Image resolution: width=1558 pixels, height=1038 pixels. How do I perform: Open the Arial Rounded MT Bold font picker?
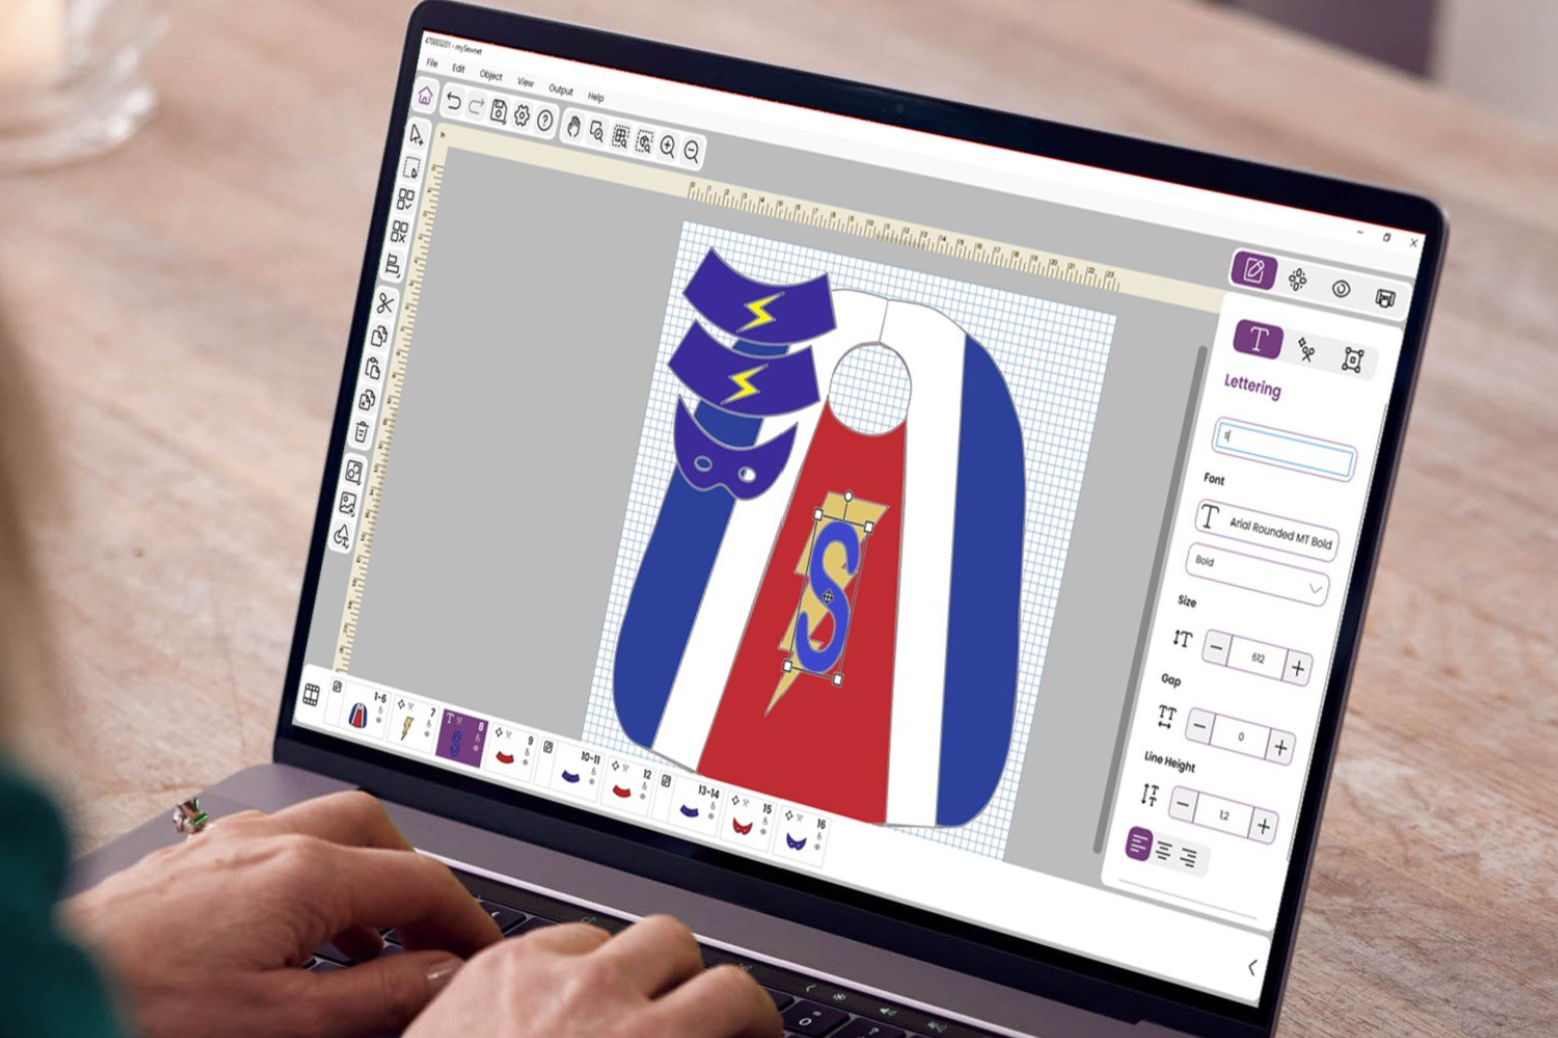1267,530
